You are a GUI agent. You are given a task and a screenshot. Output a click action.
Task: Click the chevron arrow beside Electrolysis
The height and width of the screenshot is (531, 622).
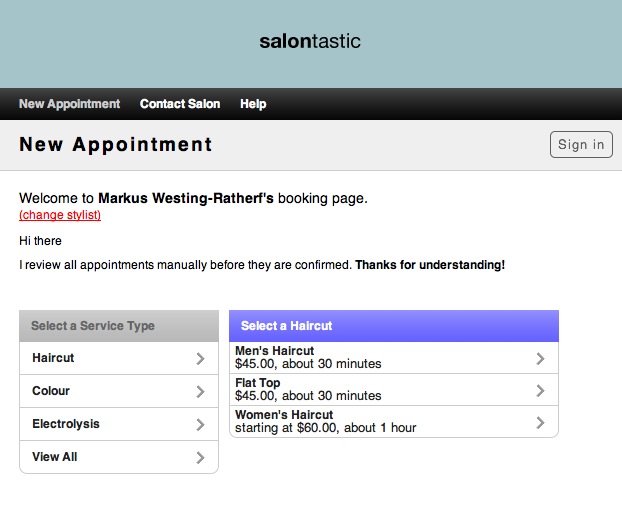tap(200, 424)
